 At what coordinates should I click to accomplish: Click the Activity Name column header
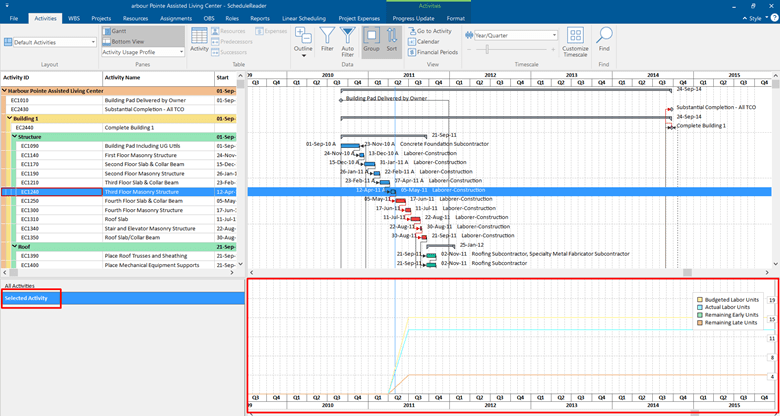[159, 78]
